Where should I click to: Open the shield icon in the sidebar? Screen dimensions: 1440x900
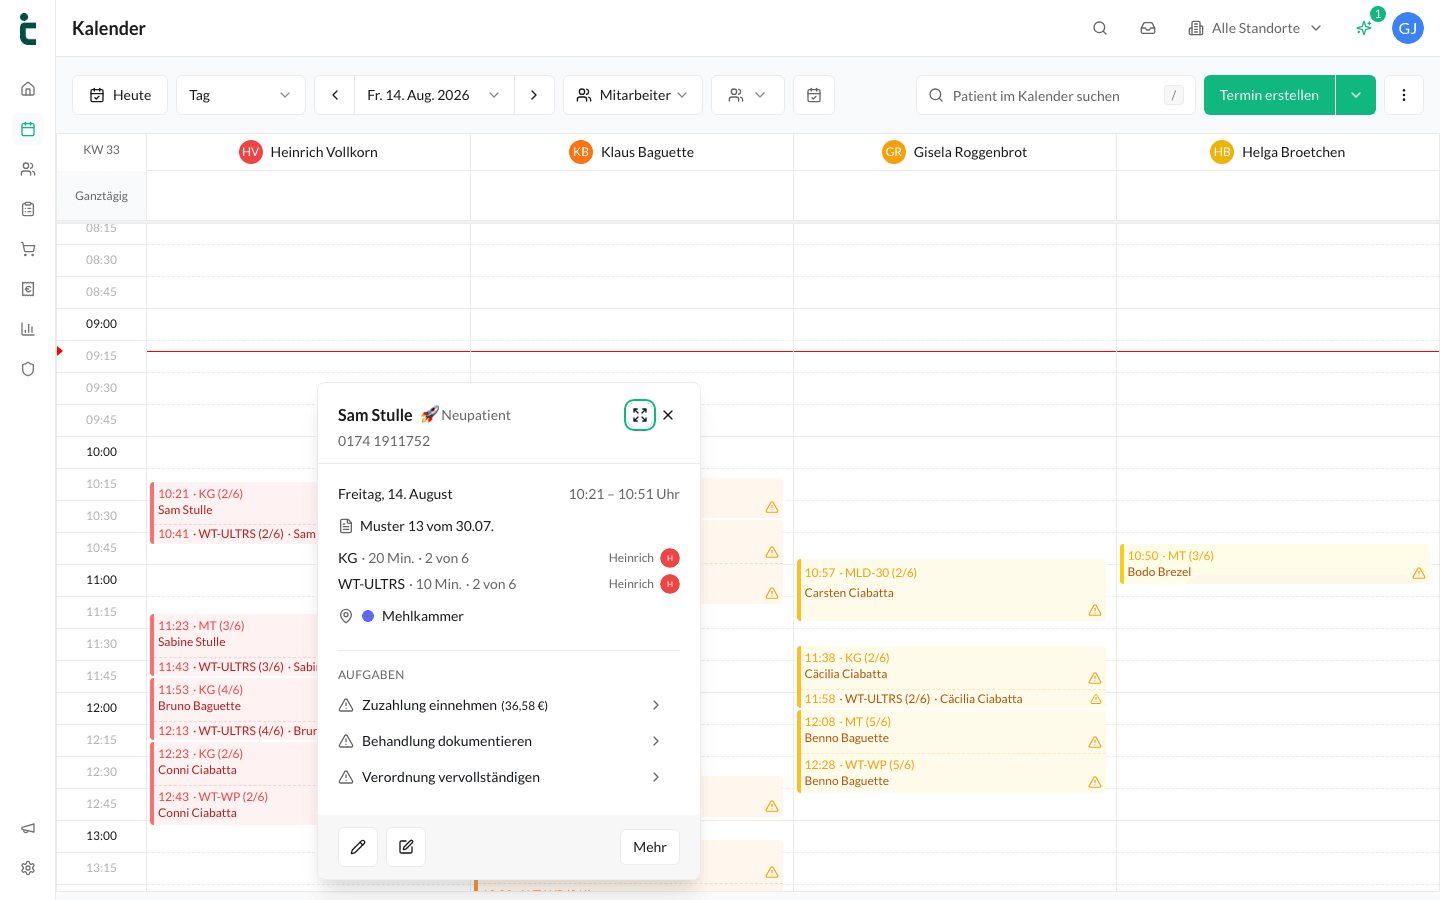[x=28, y=369]
